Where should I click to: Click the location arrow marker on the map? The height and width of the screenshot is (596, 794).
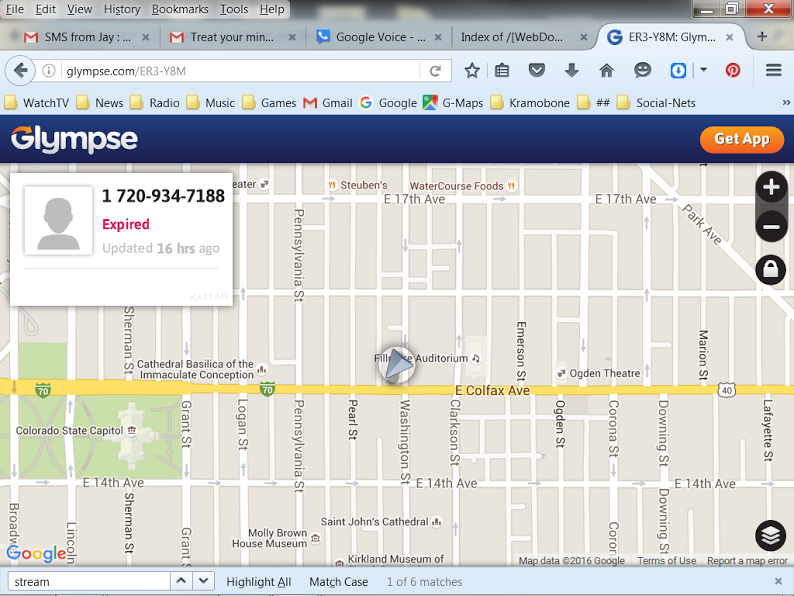pyautogui.click(x=396, y=365)
